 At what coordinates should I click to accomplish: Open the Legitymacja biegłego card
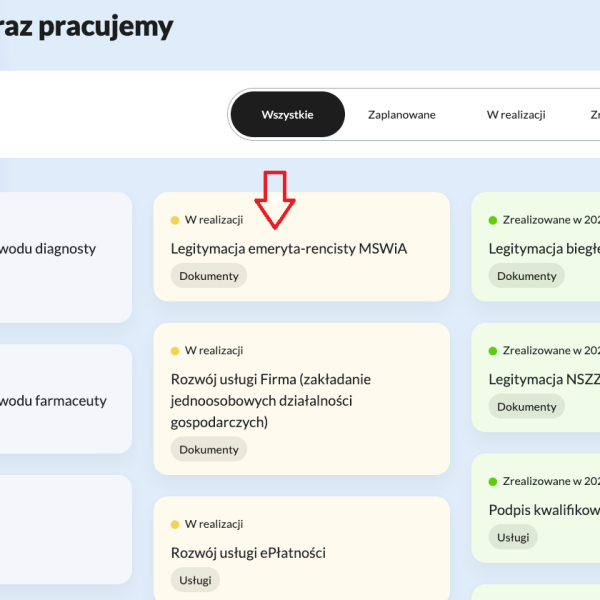click(x=536, y=247)
